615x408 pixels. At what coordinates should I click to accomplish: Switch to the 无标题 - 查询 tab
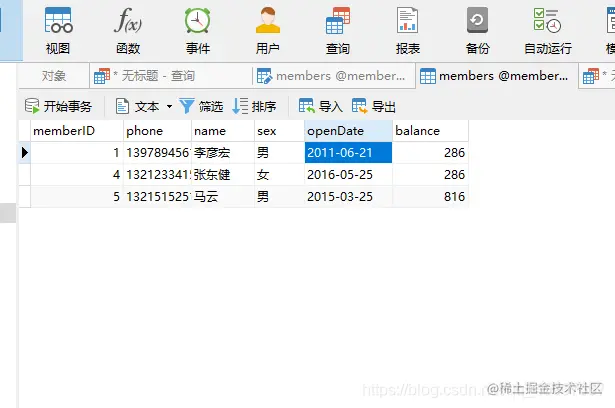(x=171, y=76)
